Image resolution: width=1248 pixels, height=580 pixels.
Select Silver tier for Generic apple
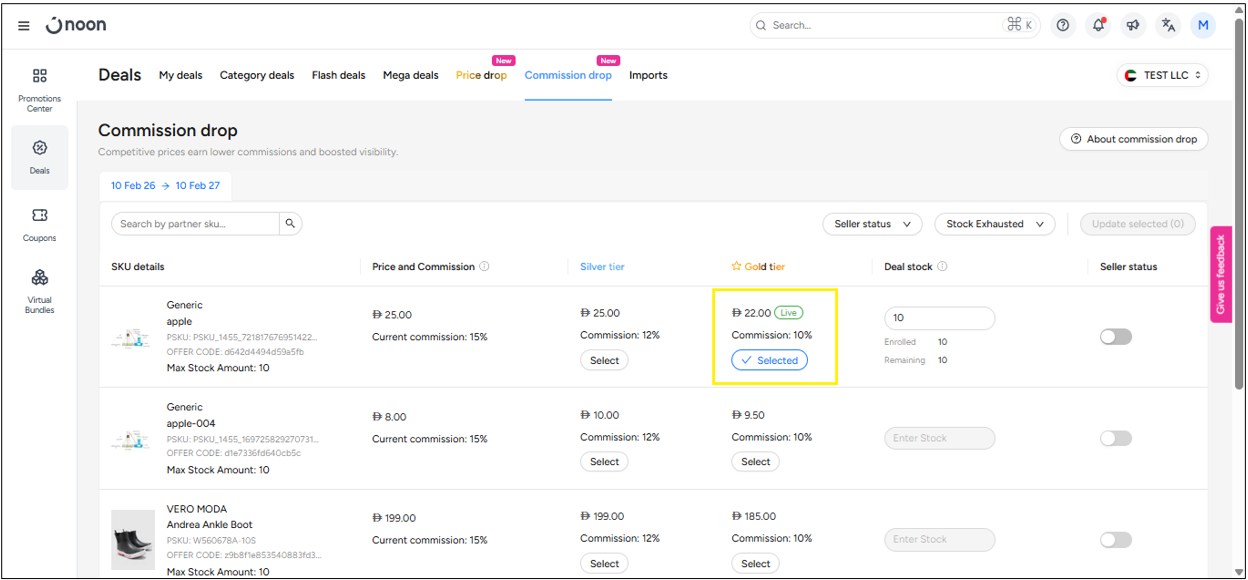(604, 360)
